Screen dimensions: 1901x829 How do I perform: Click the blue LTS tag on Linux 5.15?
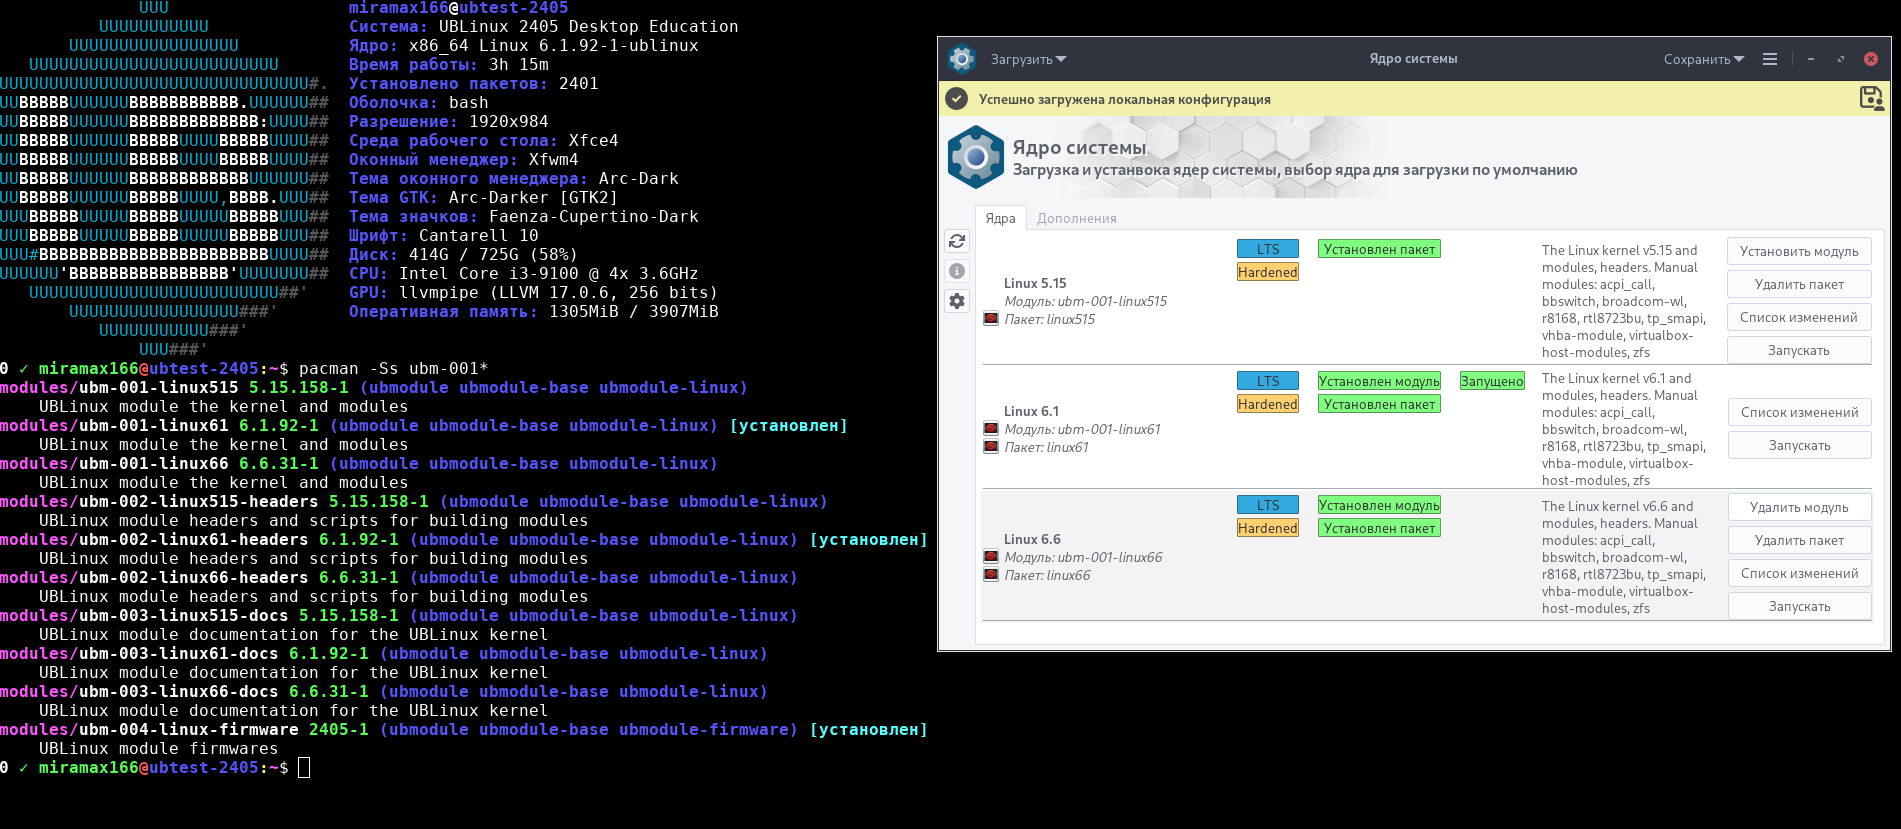pos(1267,249)
